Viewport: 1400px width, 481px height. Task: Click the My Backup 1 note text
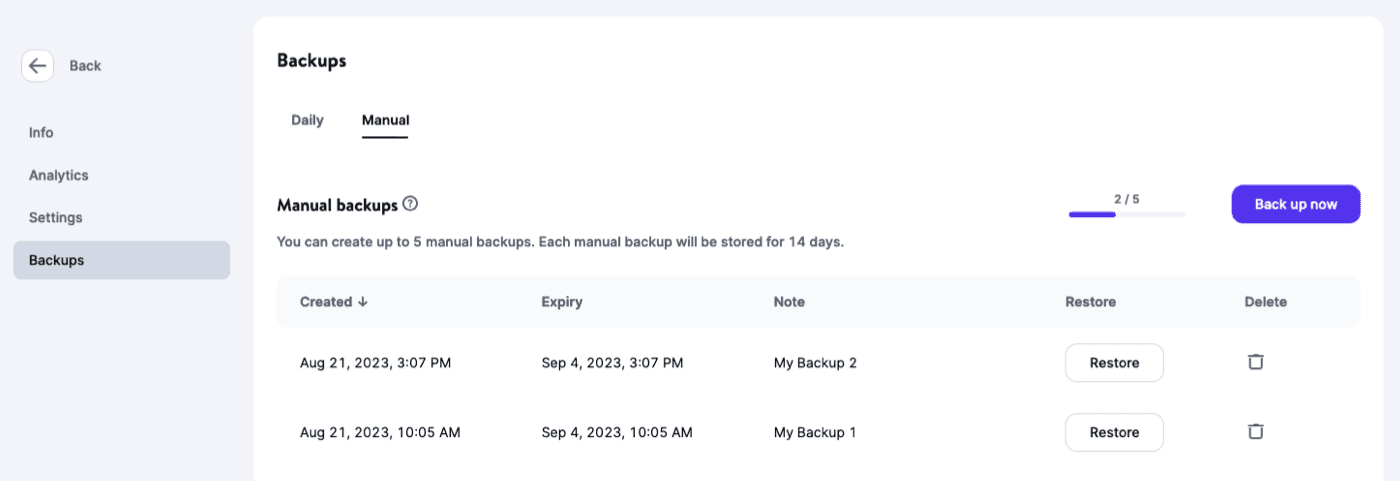pos(815,433)
